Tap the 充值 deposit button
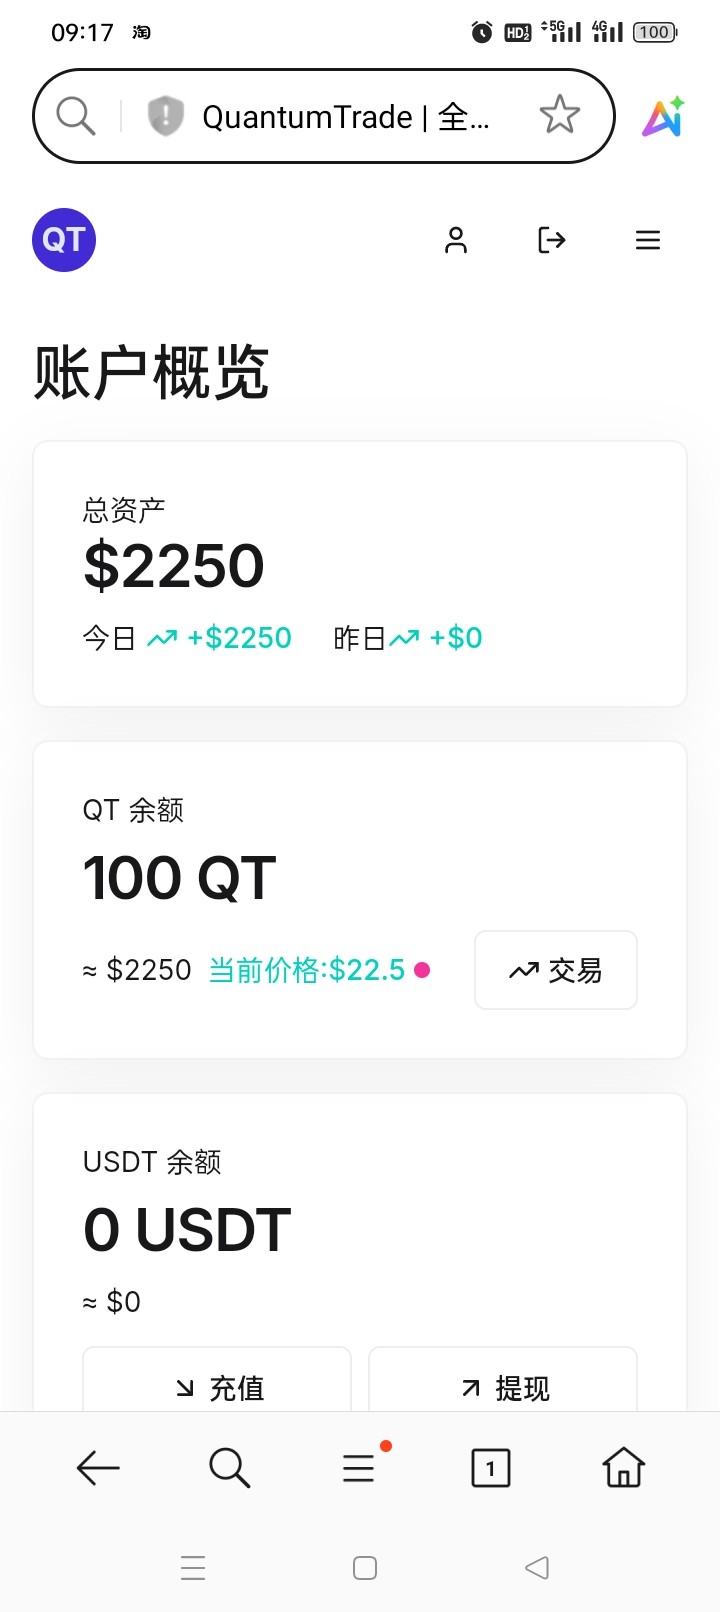Viewport: 720px width, 1612px height. pos(217,1386)
